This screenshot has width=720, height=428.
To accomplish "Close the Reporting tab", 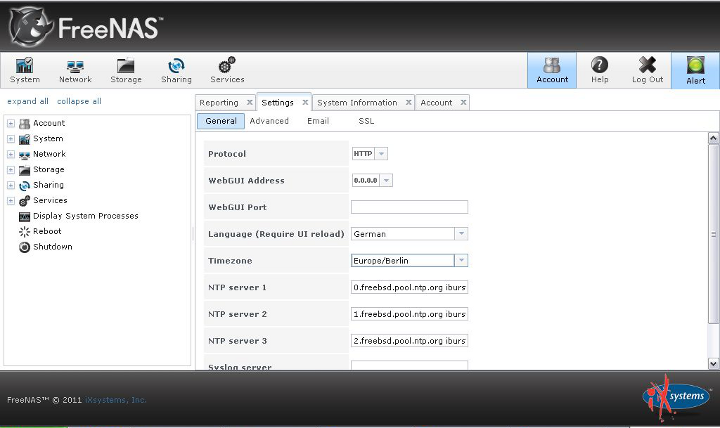I will click(249, 102).
